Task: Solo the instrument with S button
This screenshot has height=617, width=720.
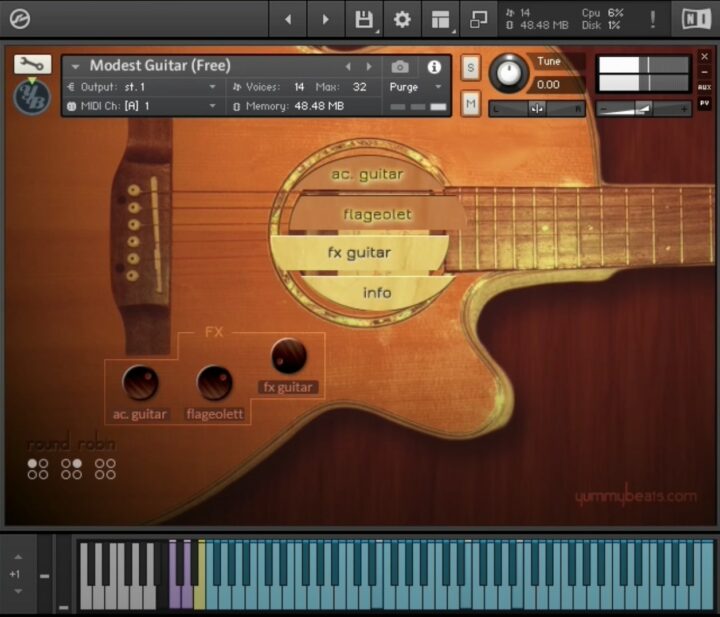Action: (471, 67)
